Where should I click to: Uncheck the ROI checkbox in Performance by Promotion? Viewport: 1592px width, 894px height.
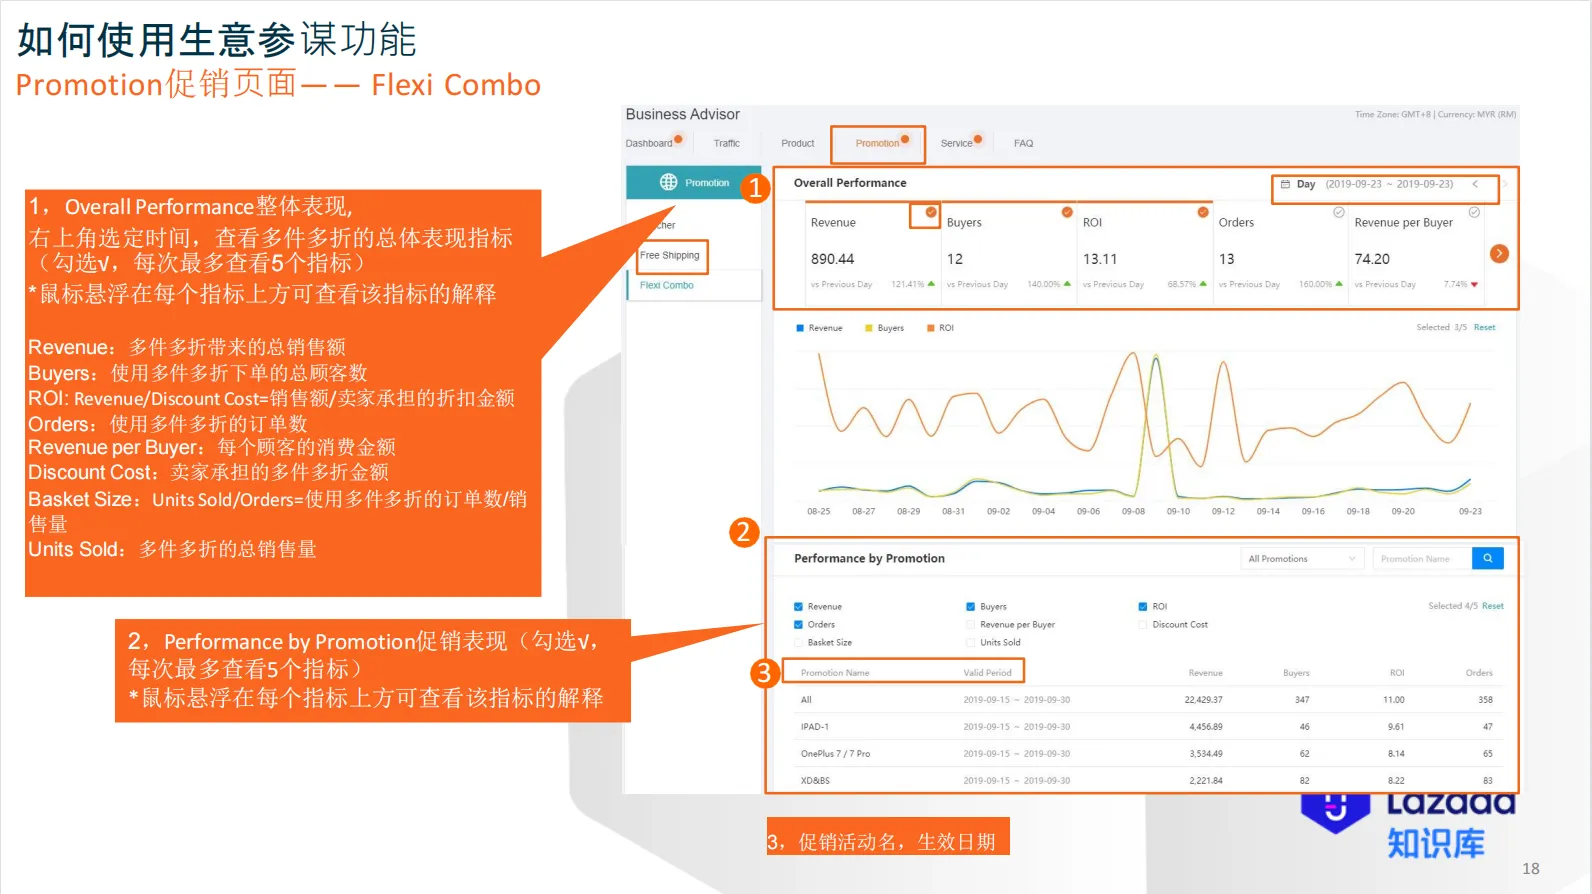tap(1143, 607)
